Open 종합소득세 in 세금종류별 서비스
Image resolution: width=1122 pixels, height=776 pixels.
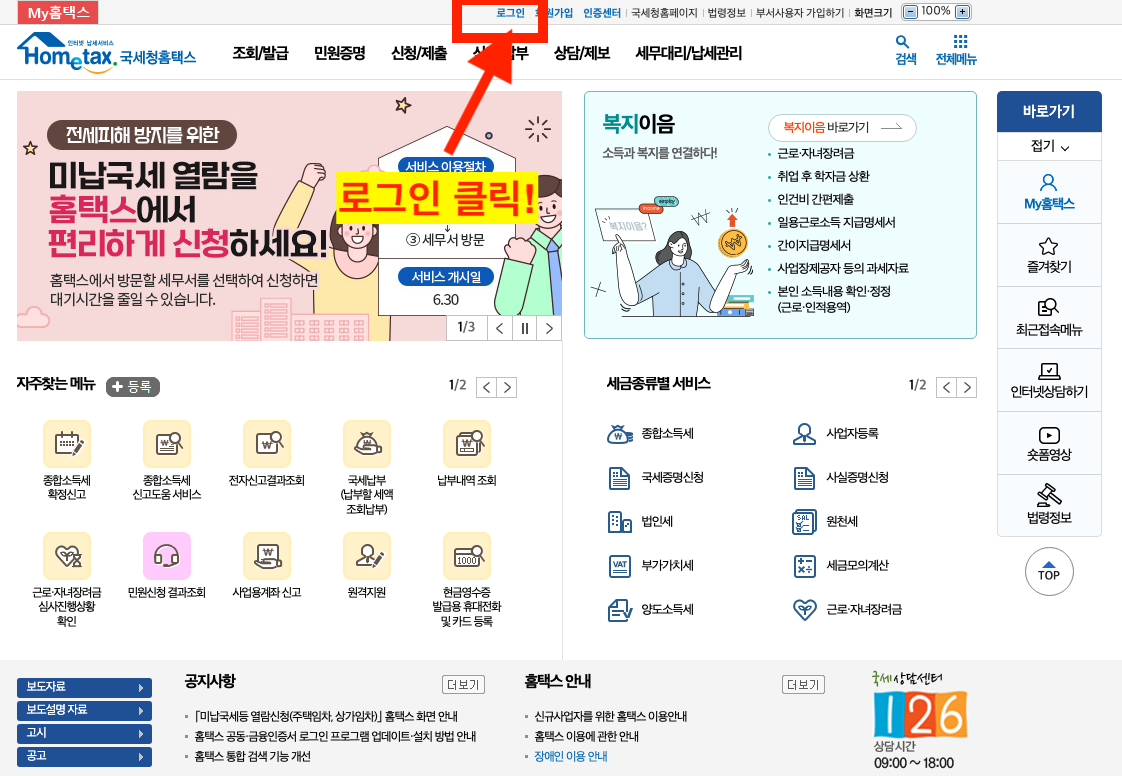650,434
